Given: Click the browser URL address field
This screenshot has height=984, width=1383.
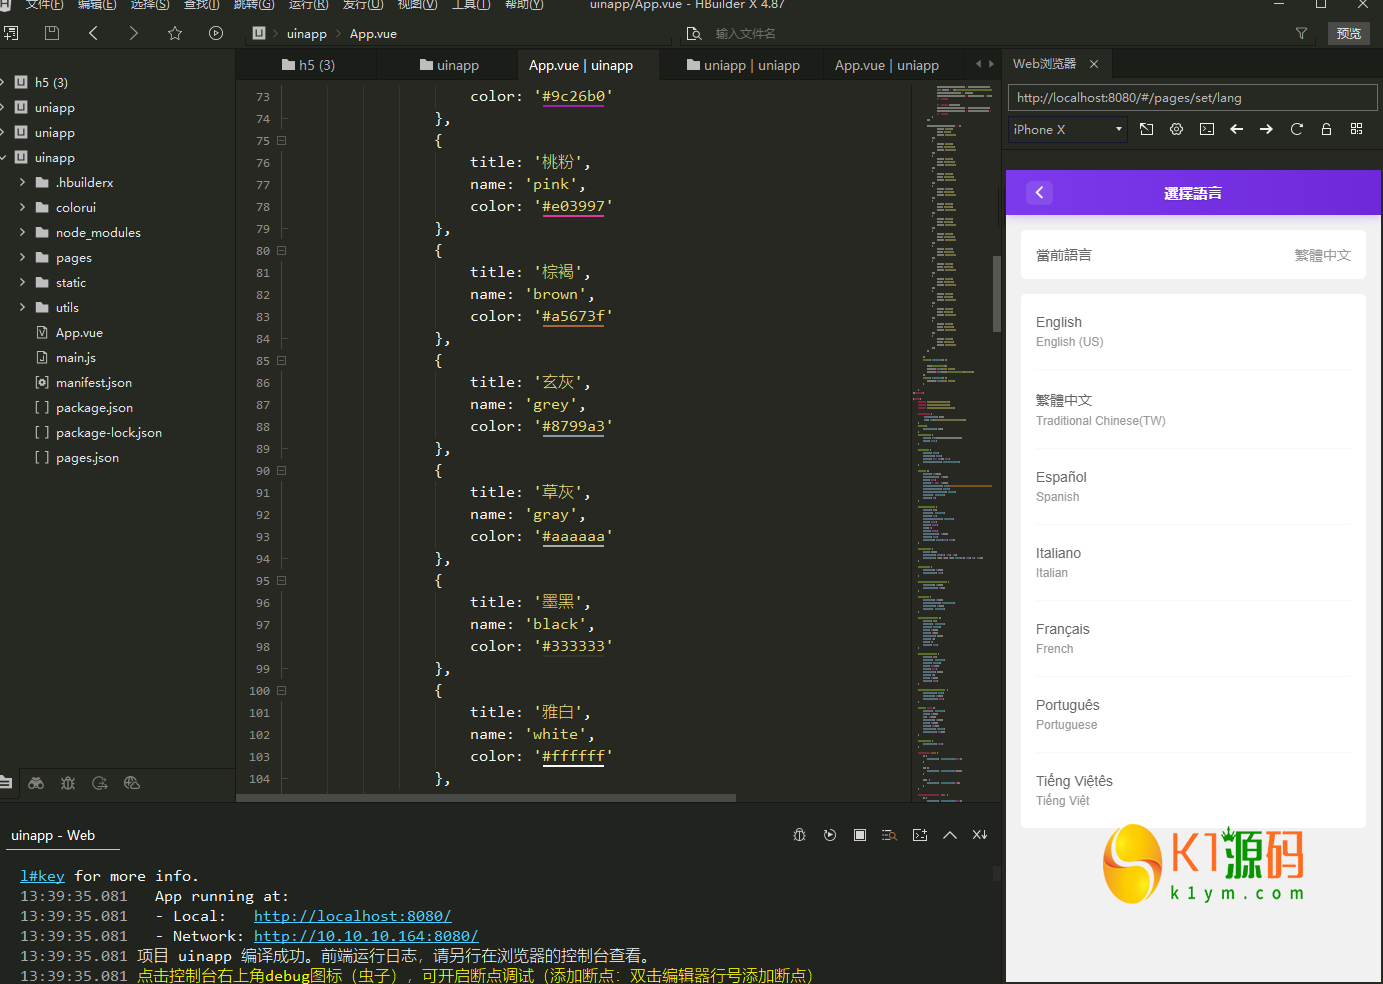Looking at the screenshot, I should (1192, 98).
